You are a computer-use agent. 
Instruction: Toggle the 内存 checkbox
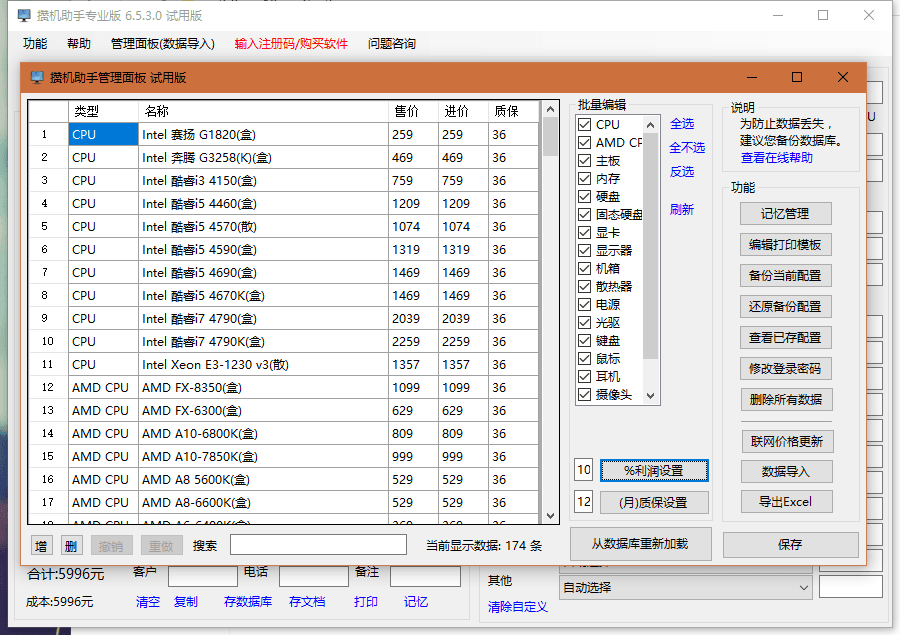[584, 179]
